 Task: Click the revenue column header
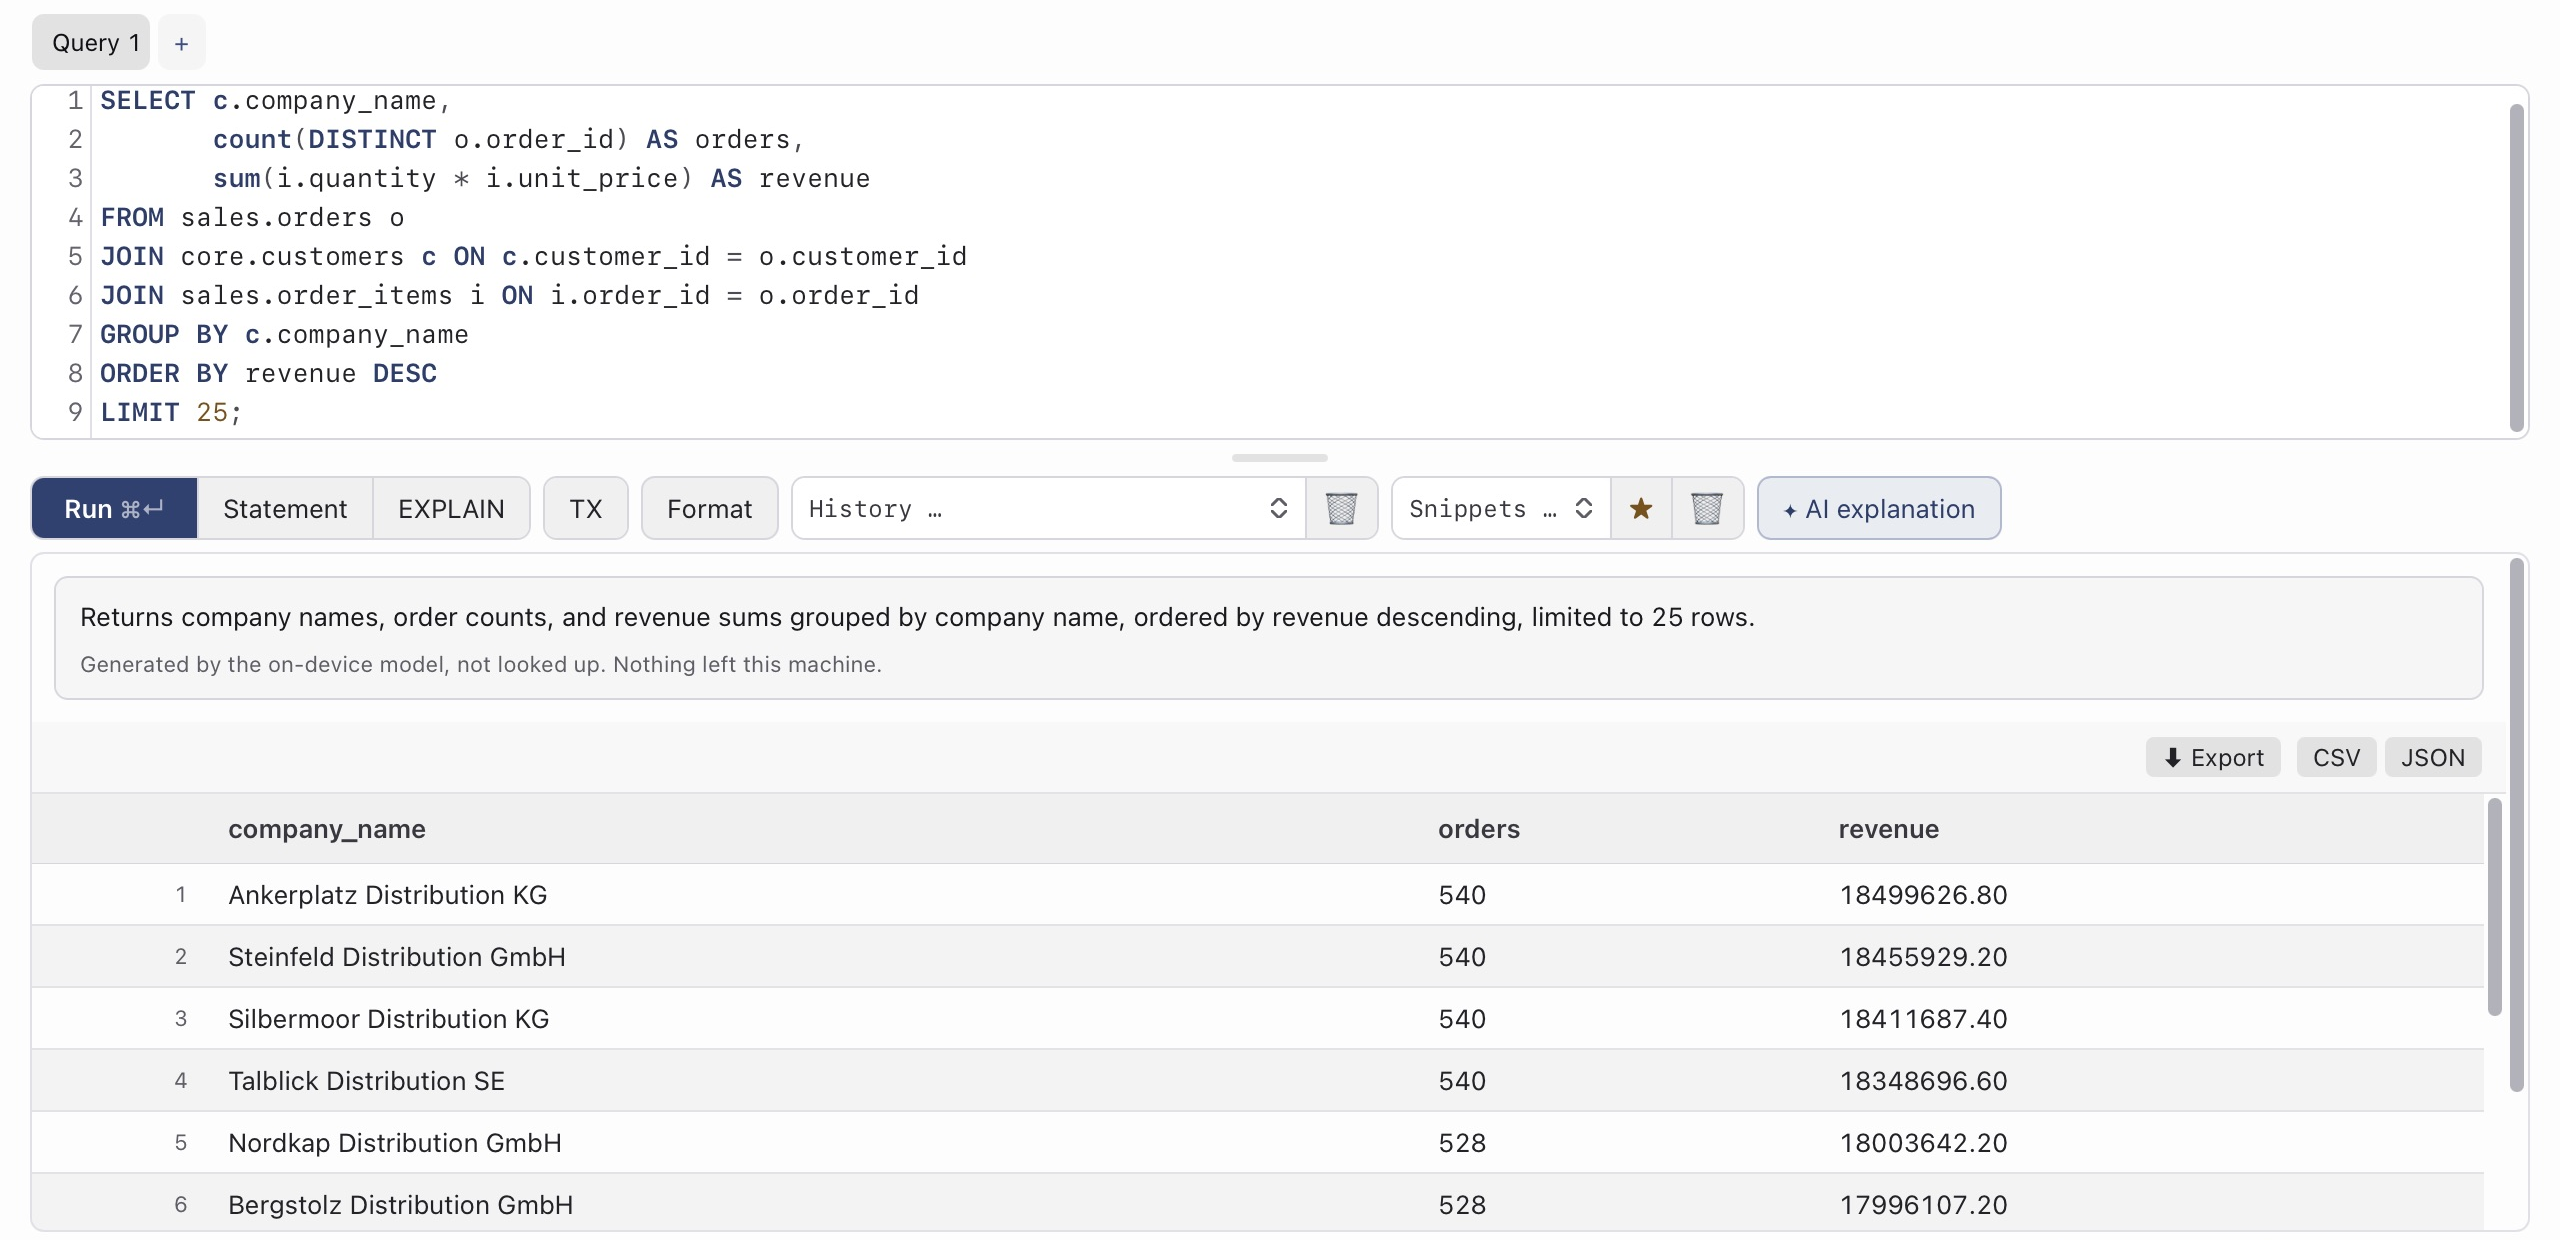pos(1889,829)
